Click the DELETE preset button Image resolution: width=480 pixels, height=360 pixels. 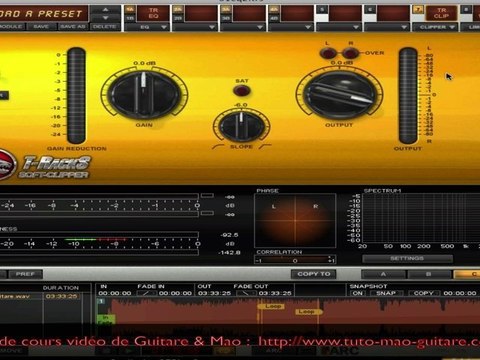(104, 26)
